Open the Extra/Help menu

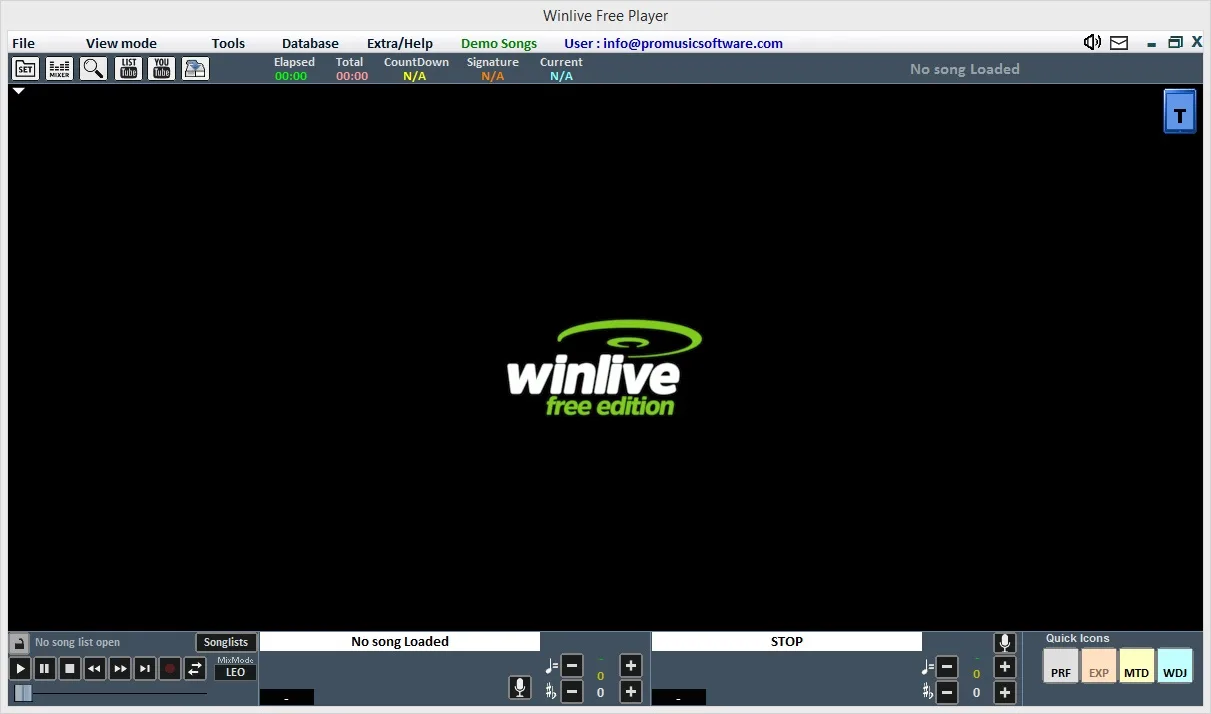coord(400,43)
